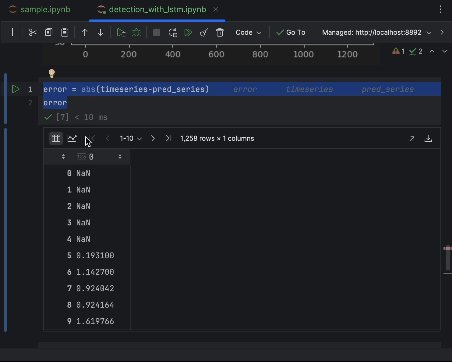Click the cell execution status [7]
452x362 pixels.
click(62, 117)
